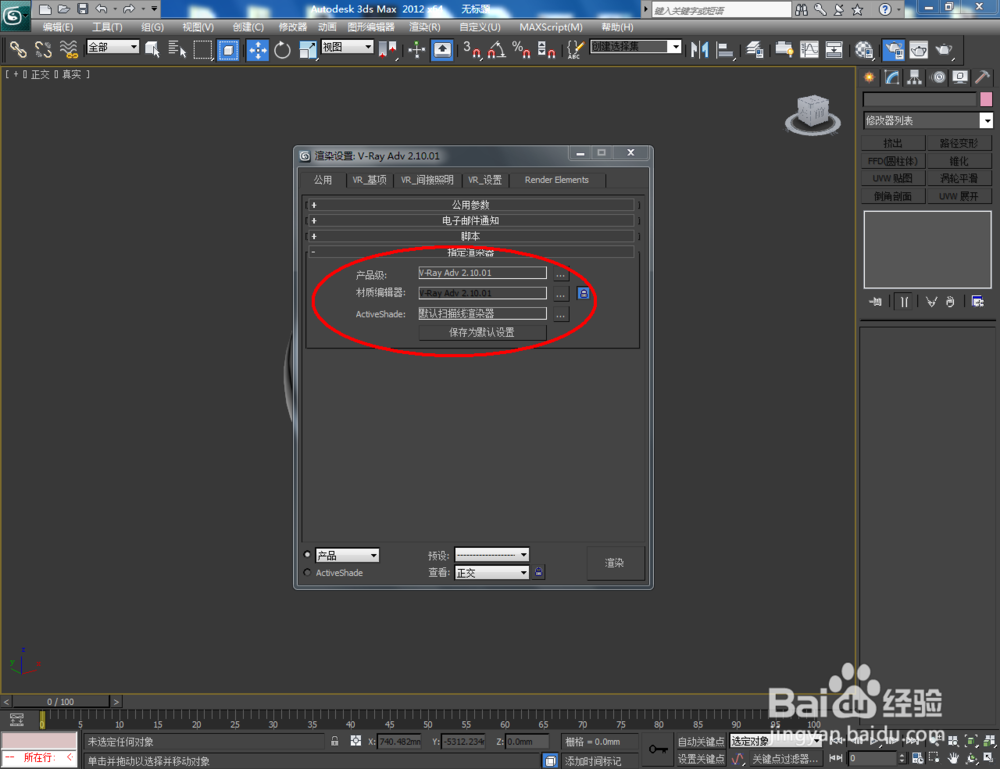
Task: Click the pink object color swatch
Action: pos(986,99)
